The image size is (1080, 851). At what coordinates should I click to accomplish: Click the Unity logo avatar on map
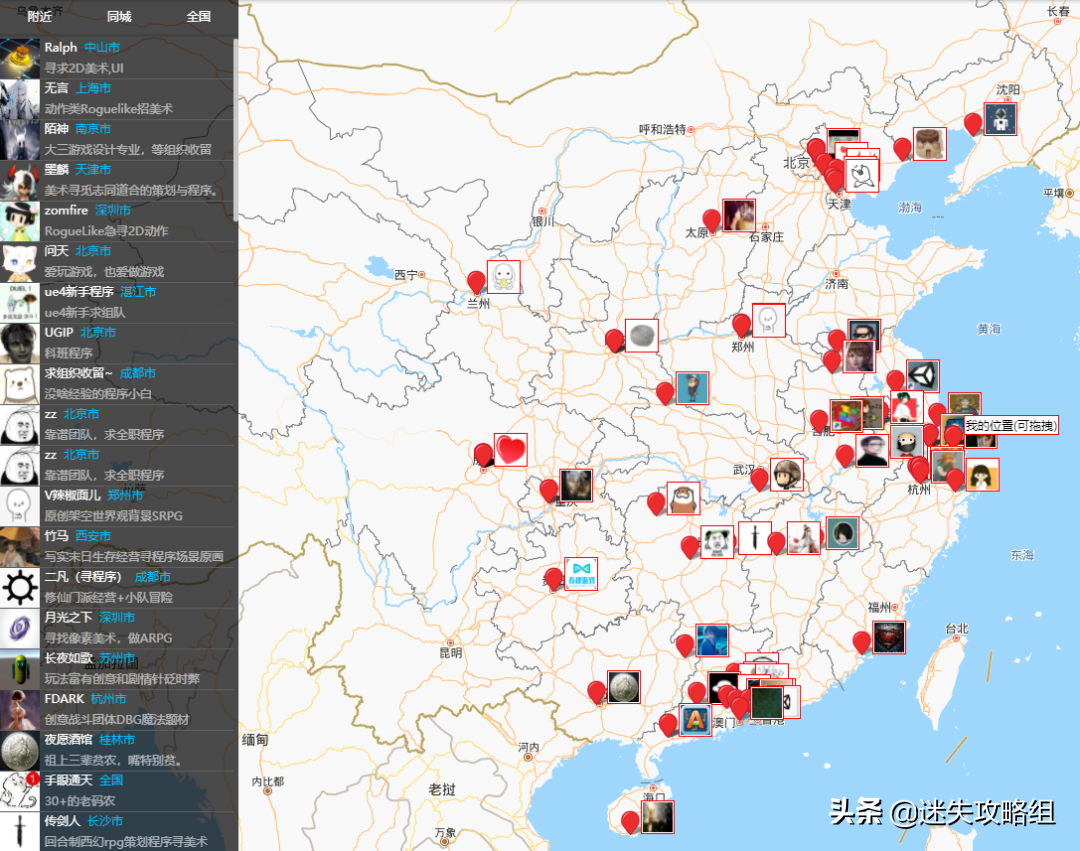point(922,377)
